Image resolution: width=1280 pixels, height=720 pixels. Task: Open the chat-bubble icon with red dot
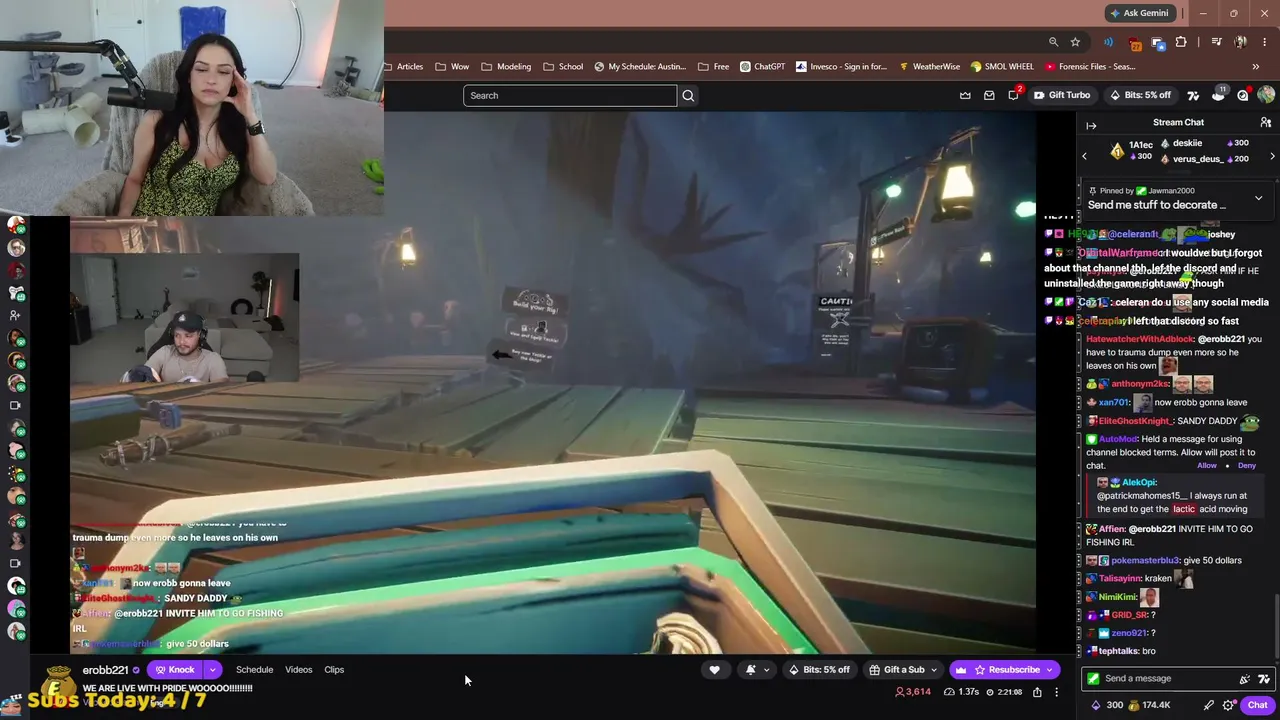tap(1243, 95)
